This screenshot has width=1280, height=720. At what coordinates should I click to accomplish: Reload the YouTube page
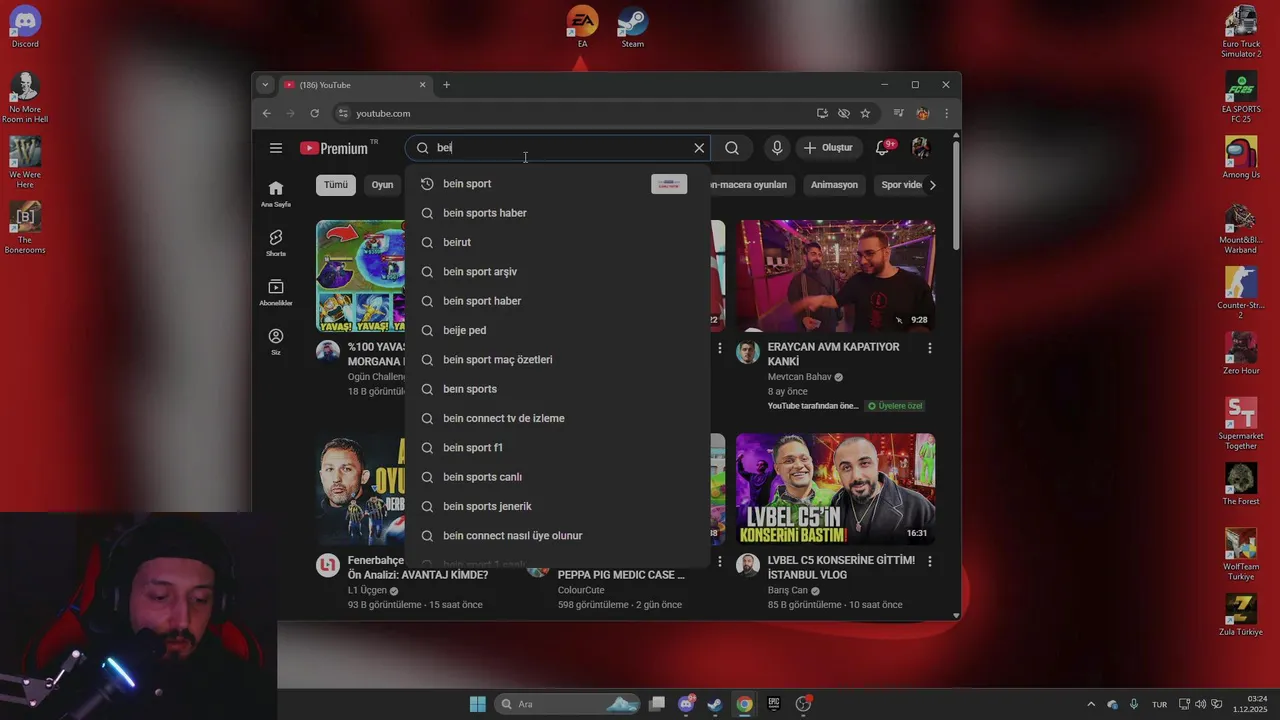[x=314, y=114]
